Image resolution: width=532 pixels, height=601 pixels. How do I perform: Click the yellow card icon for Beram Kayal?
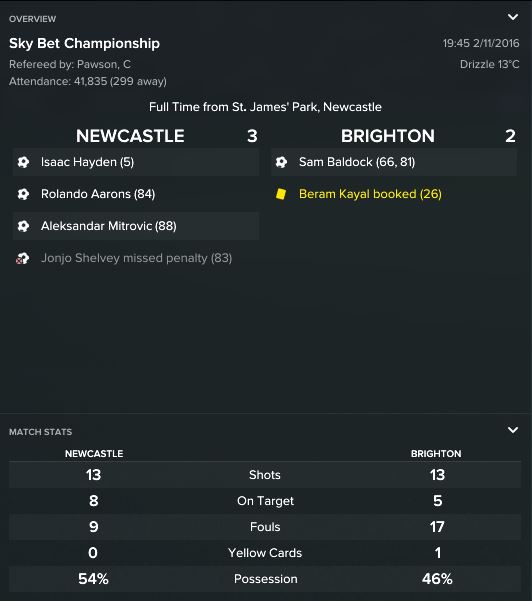tap(281, 194)
